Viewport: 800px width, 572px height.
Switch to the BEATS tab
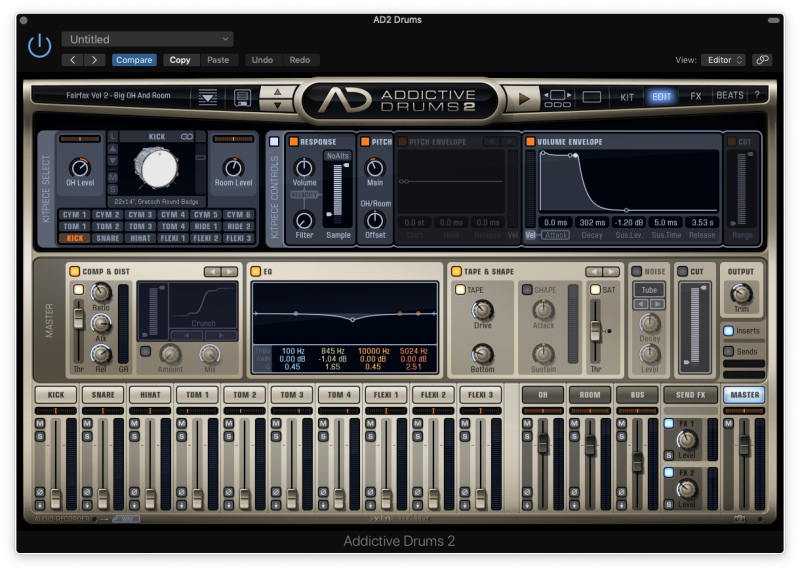[x=730, y=95]
